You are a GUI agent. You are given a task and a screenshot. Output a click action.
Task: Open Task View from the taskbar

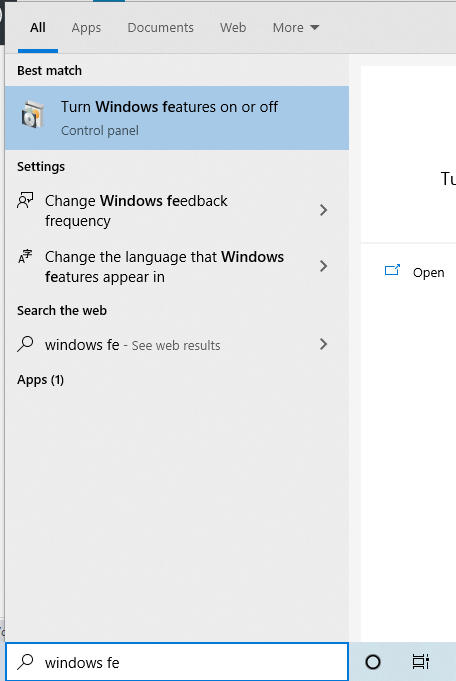pos(420,662)
